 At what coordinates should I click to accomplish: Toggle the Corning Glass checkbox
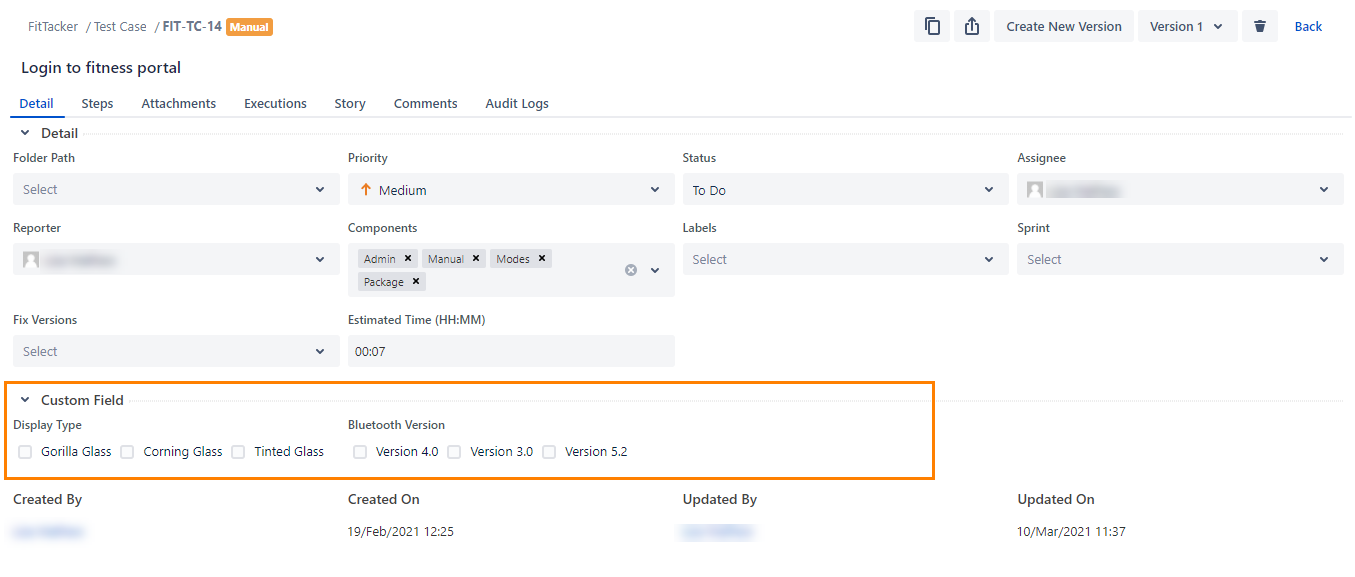127,452
